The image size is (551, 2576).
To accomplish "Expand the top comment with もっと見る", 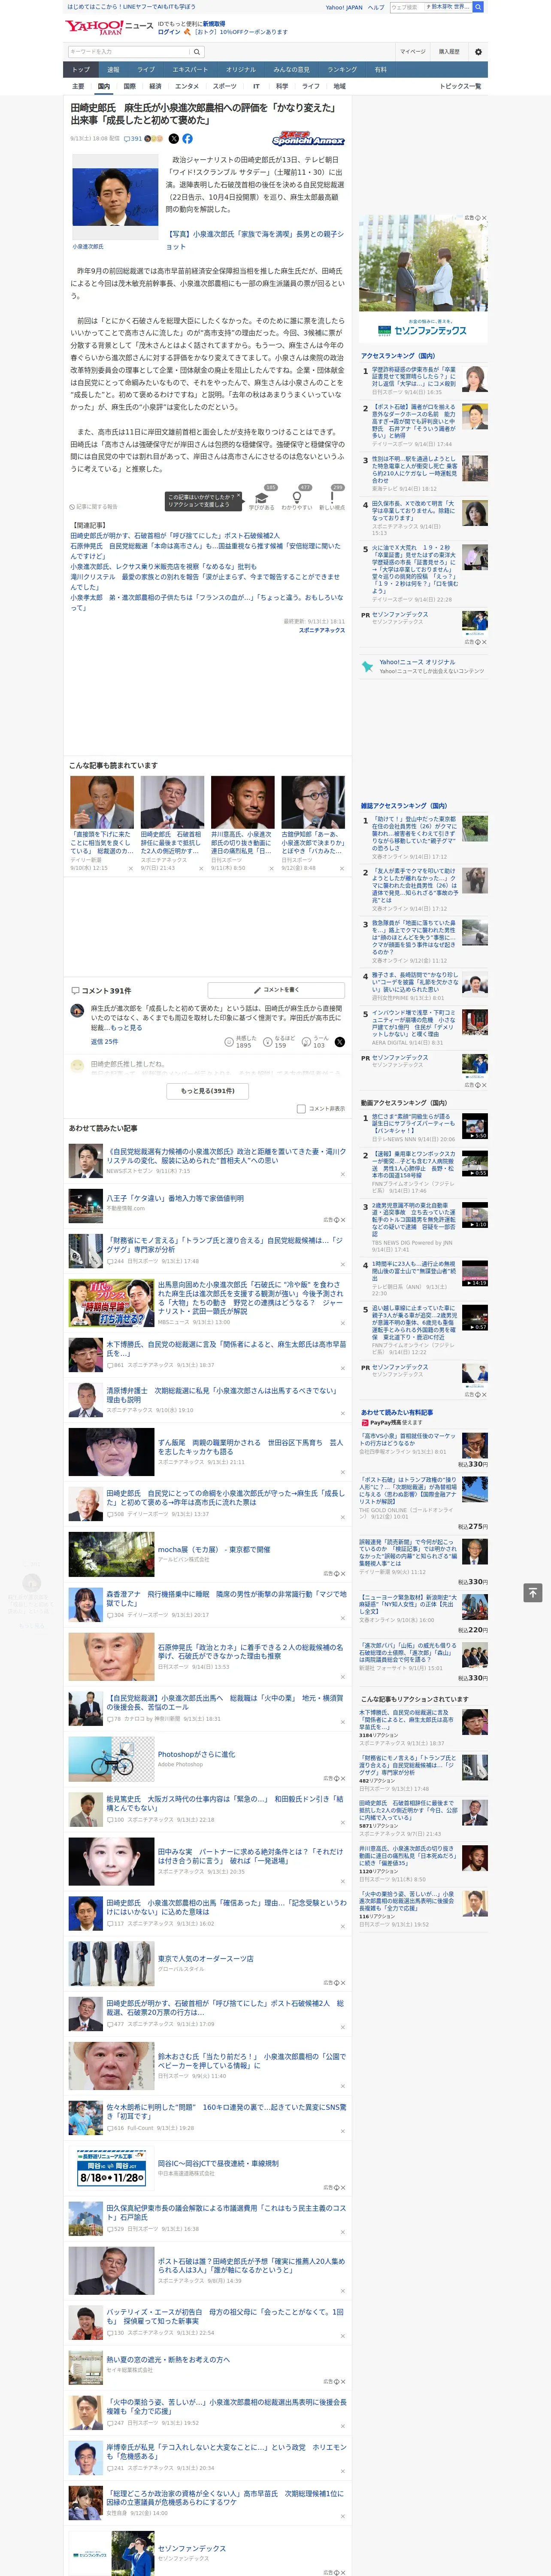I will [x=127, y=1028].
